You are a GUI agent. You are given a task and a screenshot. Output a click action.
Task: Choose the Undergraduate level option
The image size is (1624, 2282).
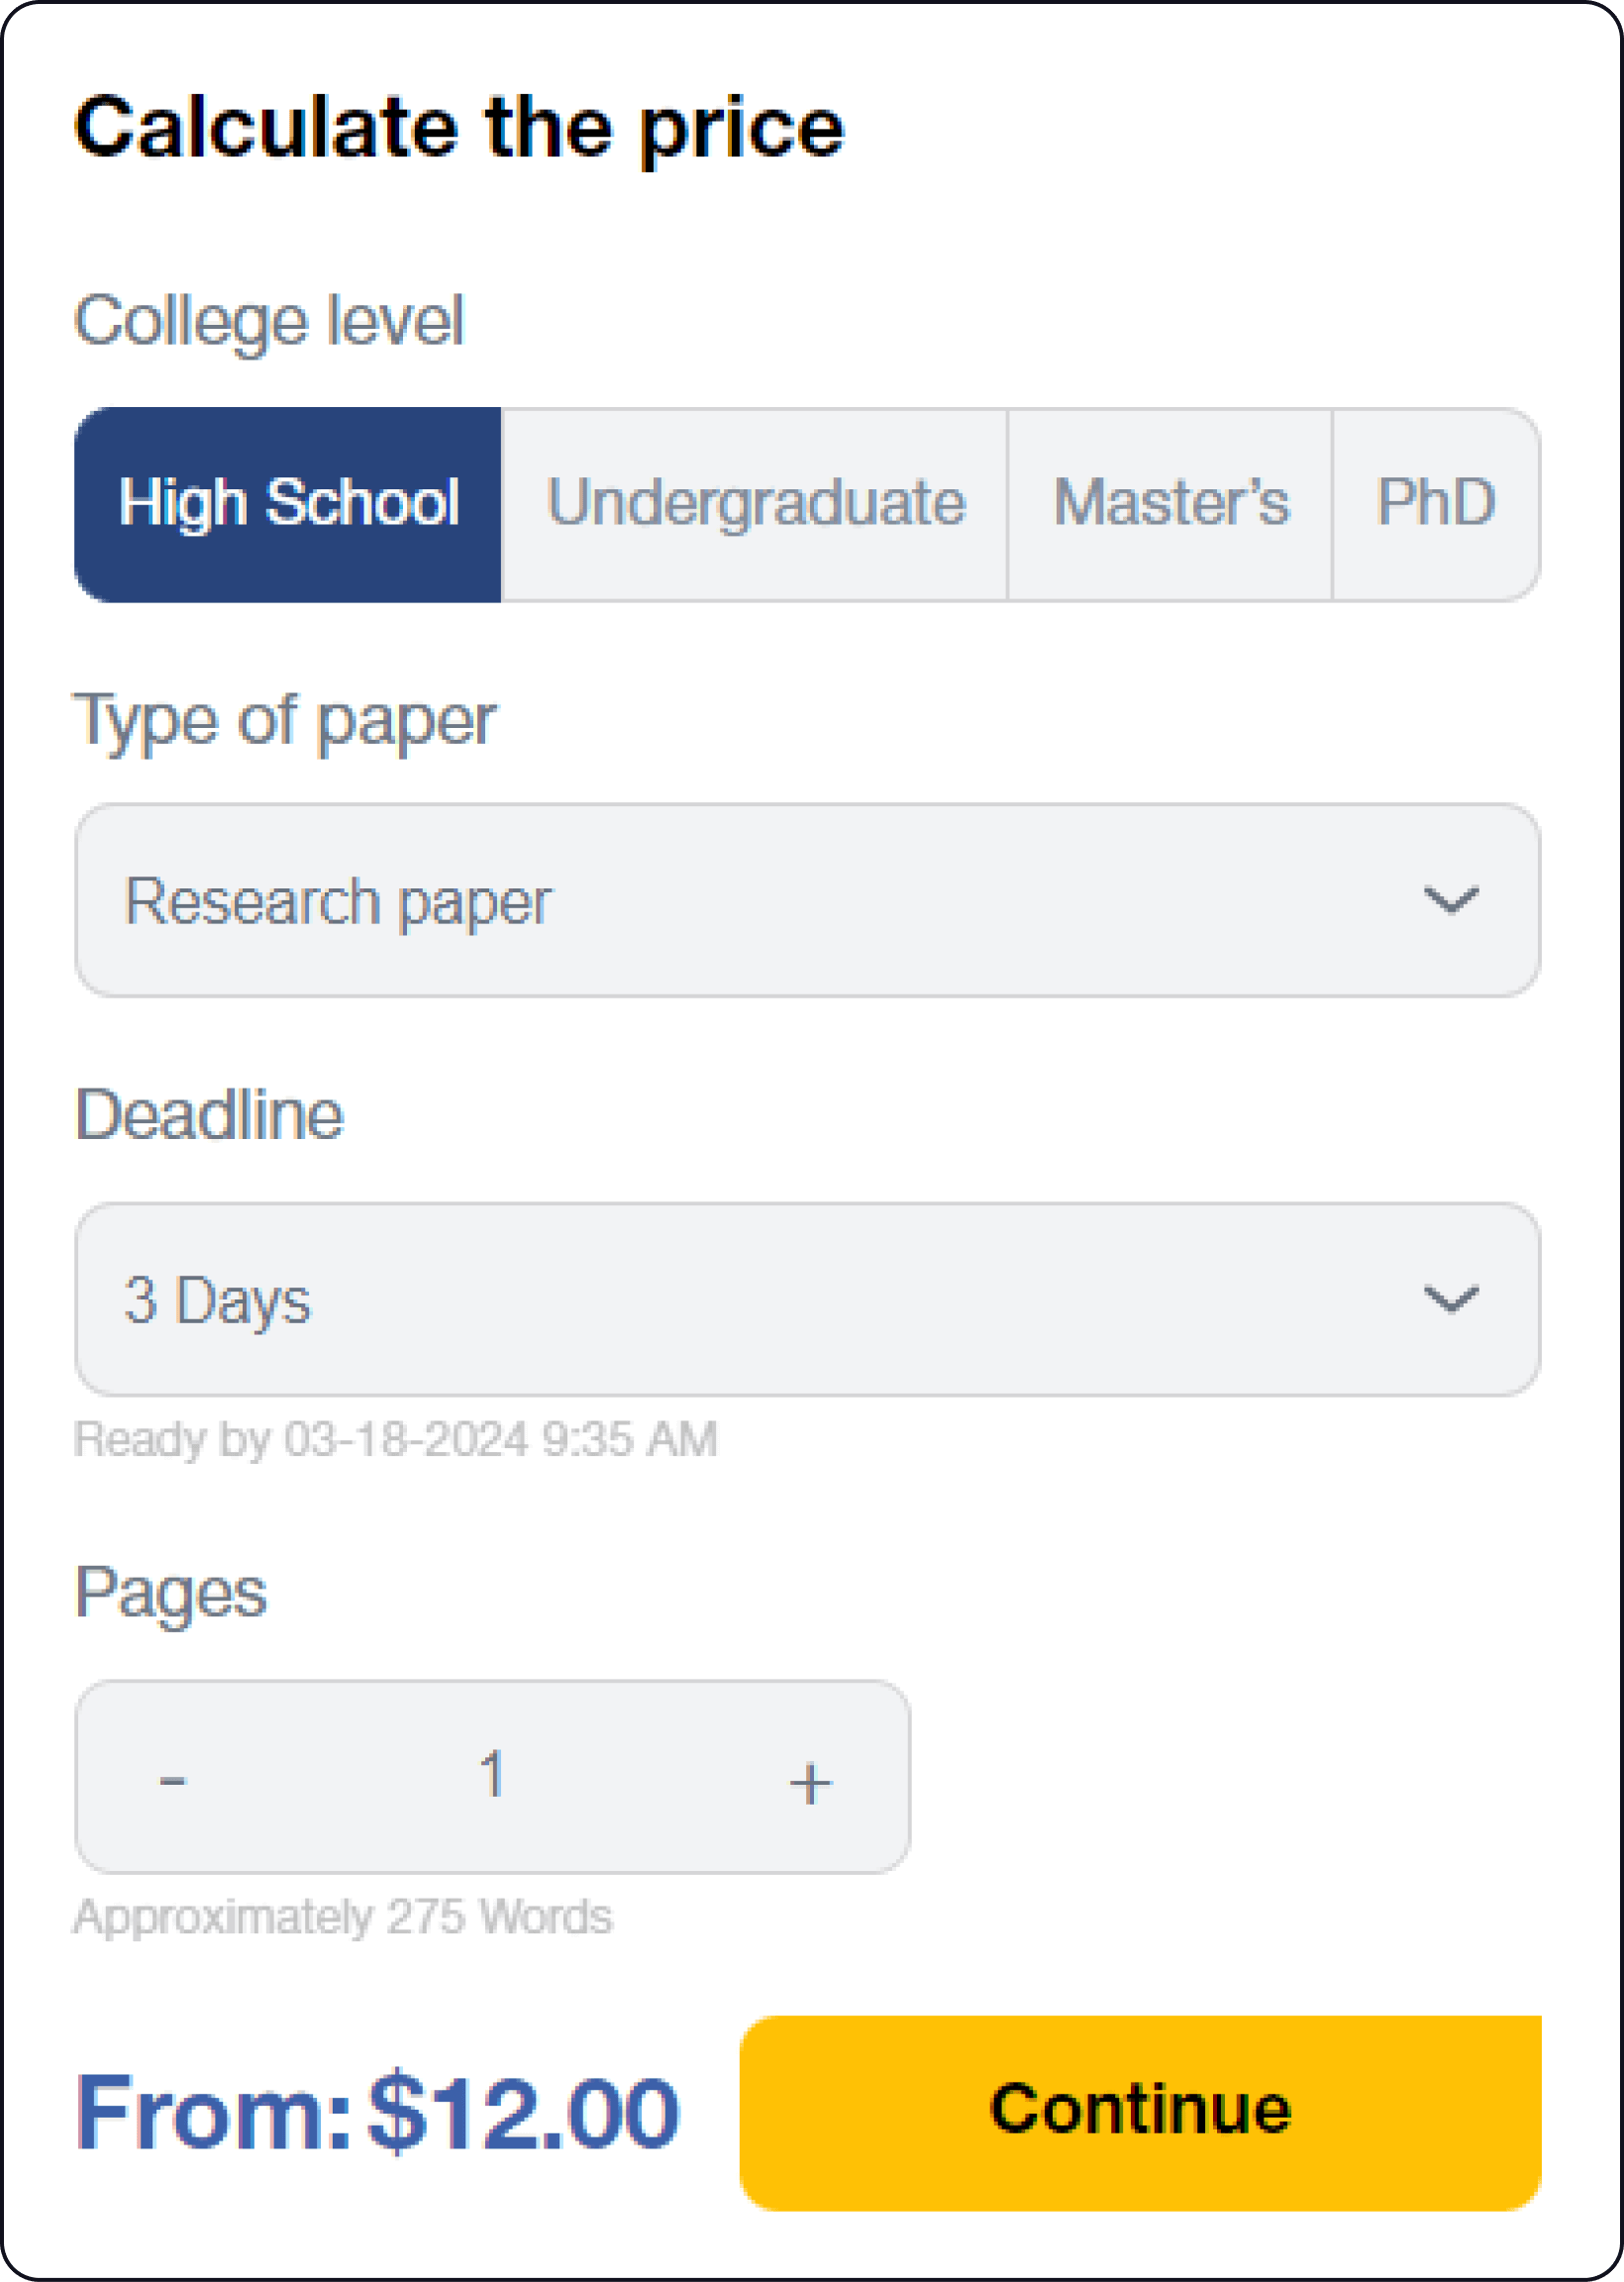(x=754, y=503)
